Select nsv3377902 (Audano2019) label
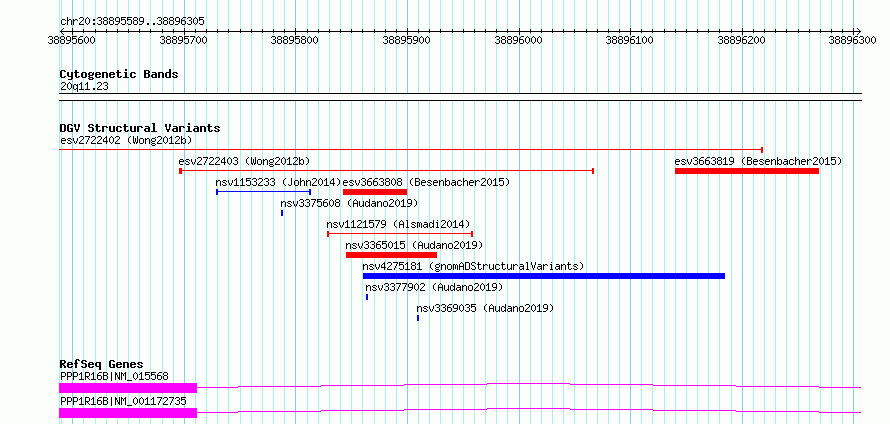 pyautogui.click(x=434, y=287)
